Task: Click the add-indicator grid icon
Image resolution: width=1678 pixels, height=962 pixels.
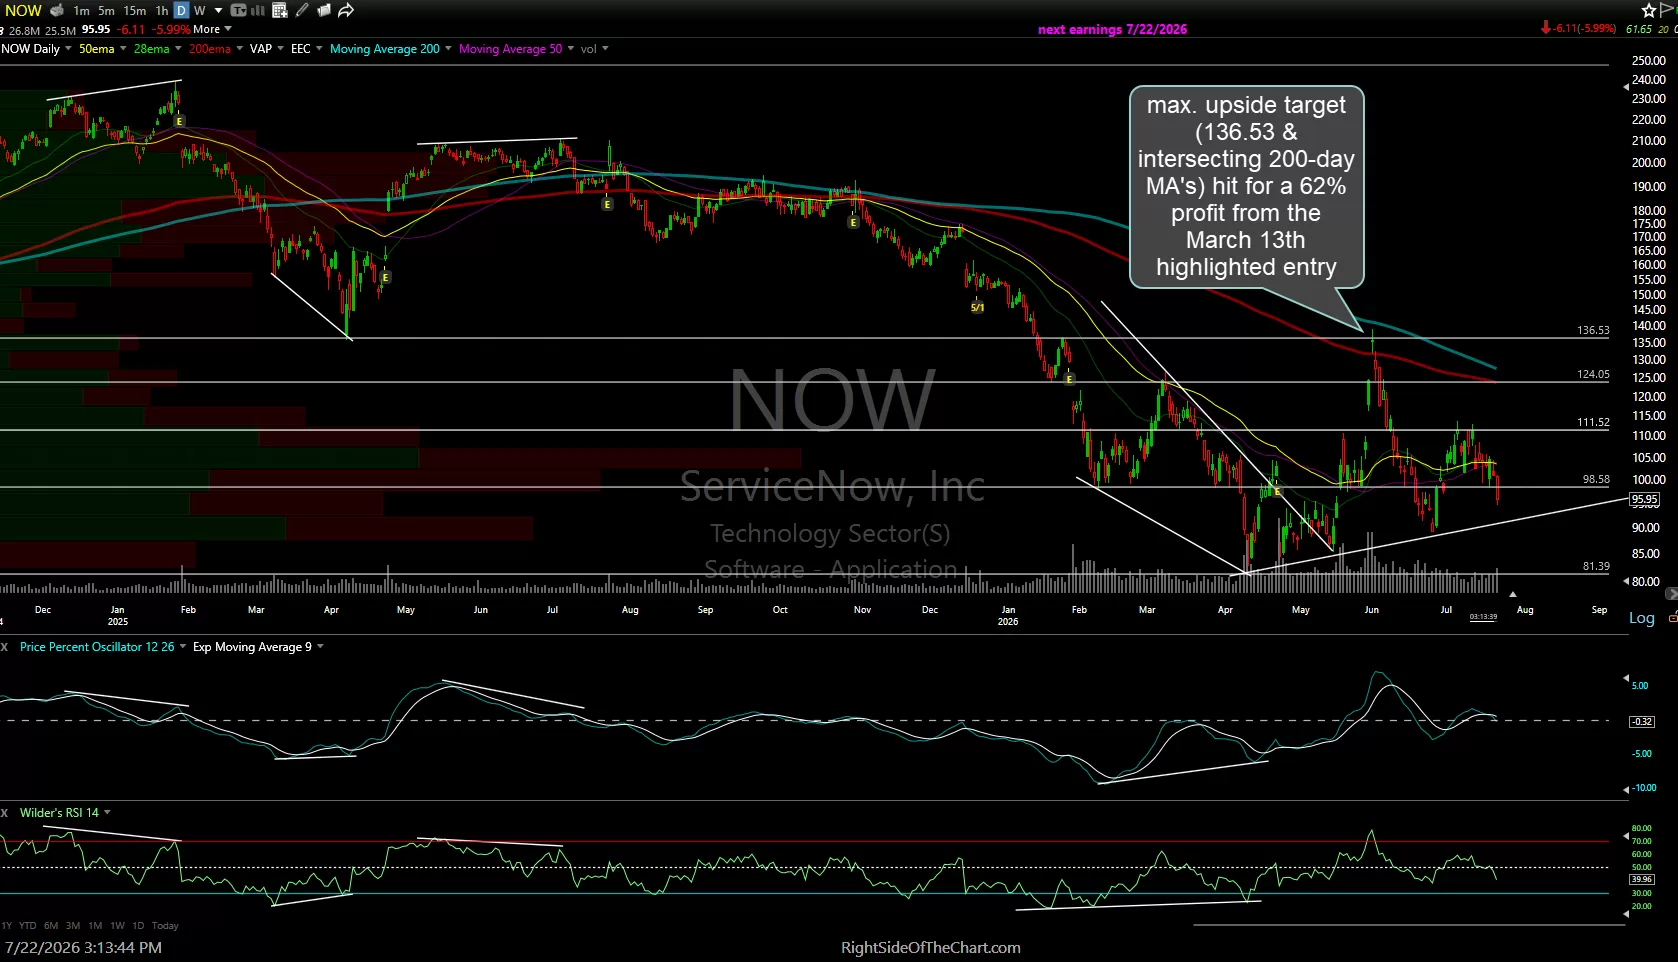Action: click(280, 10)
